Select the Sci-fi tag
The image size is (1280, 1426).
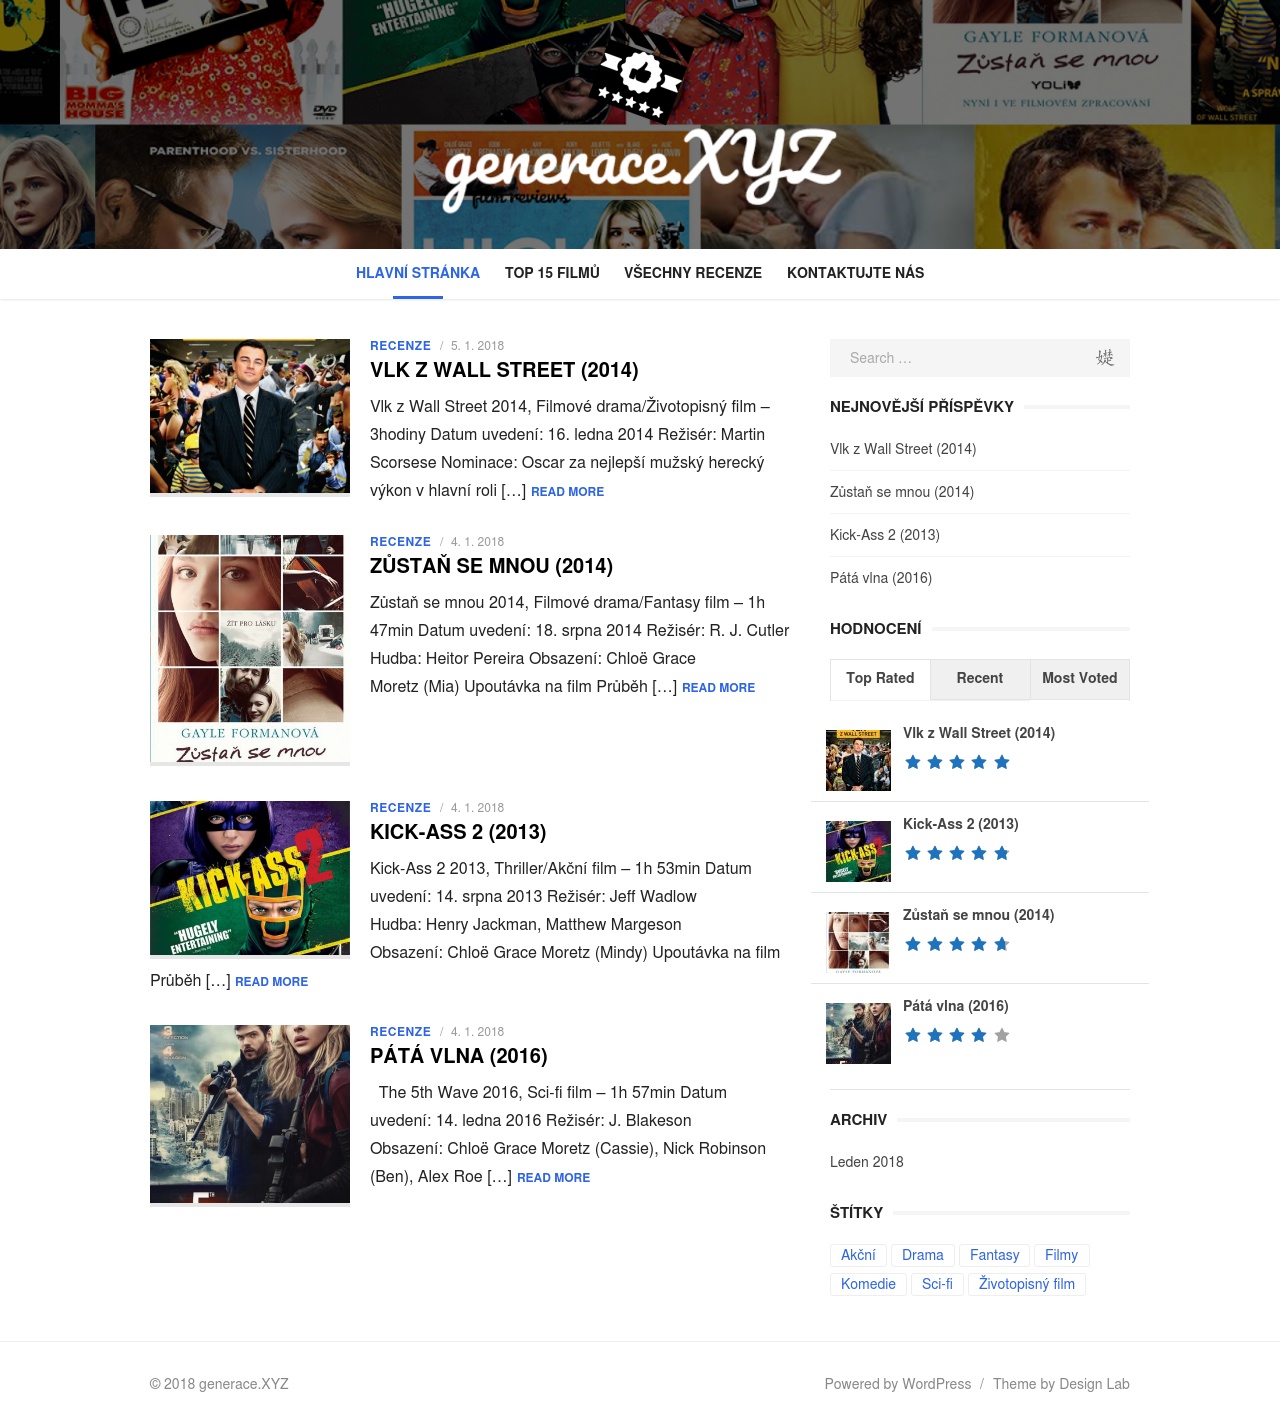(937, 1284)
